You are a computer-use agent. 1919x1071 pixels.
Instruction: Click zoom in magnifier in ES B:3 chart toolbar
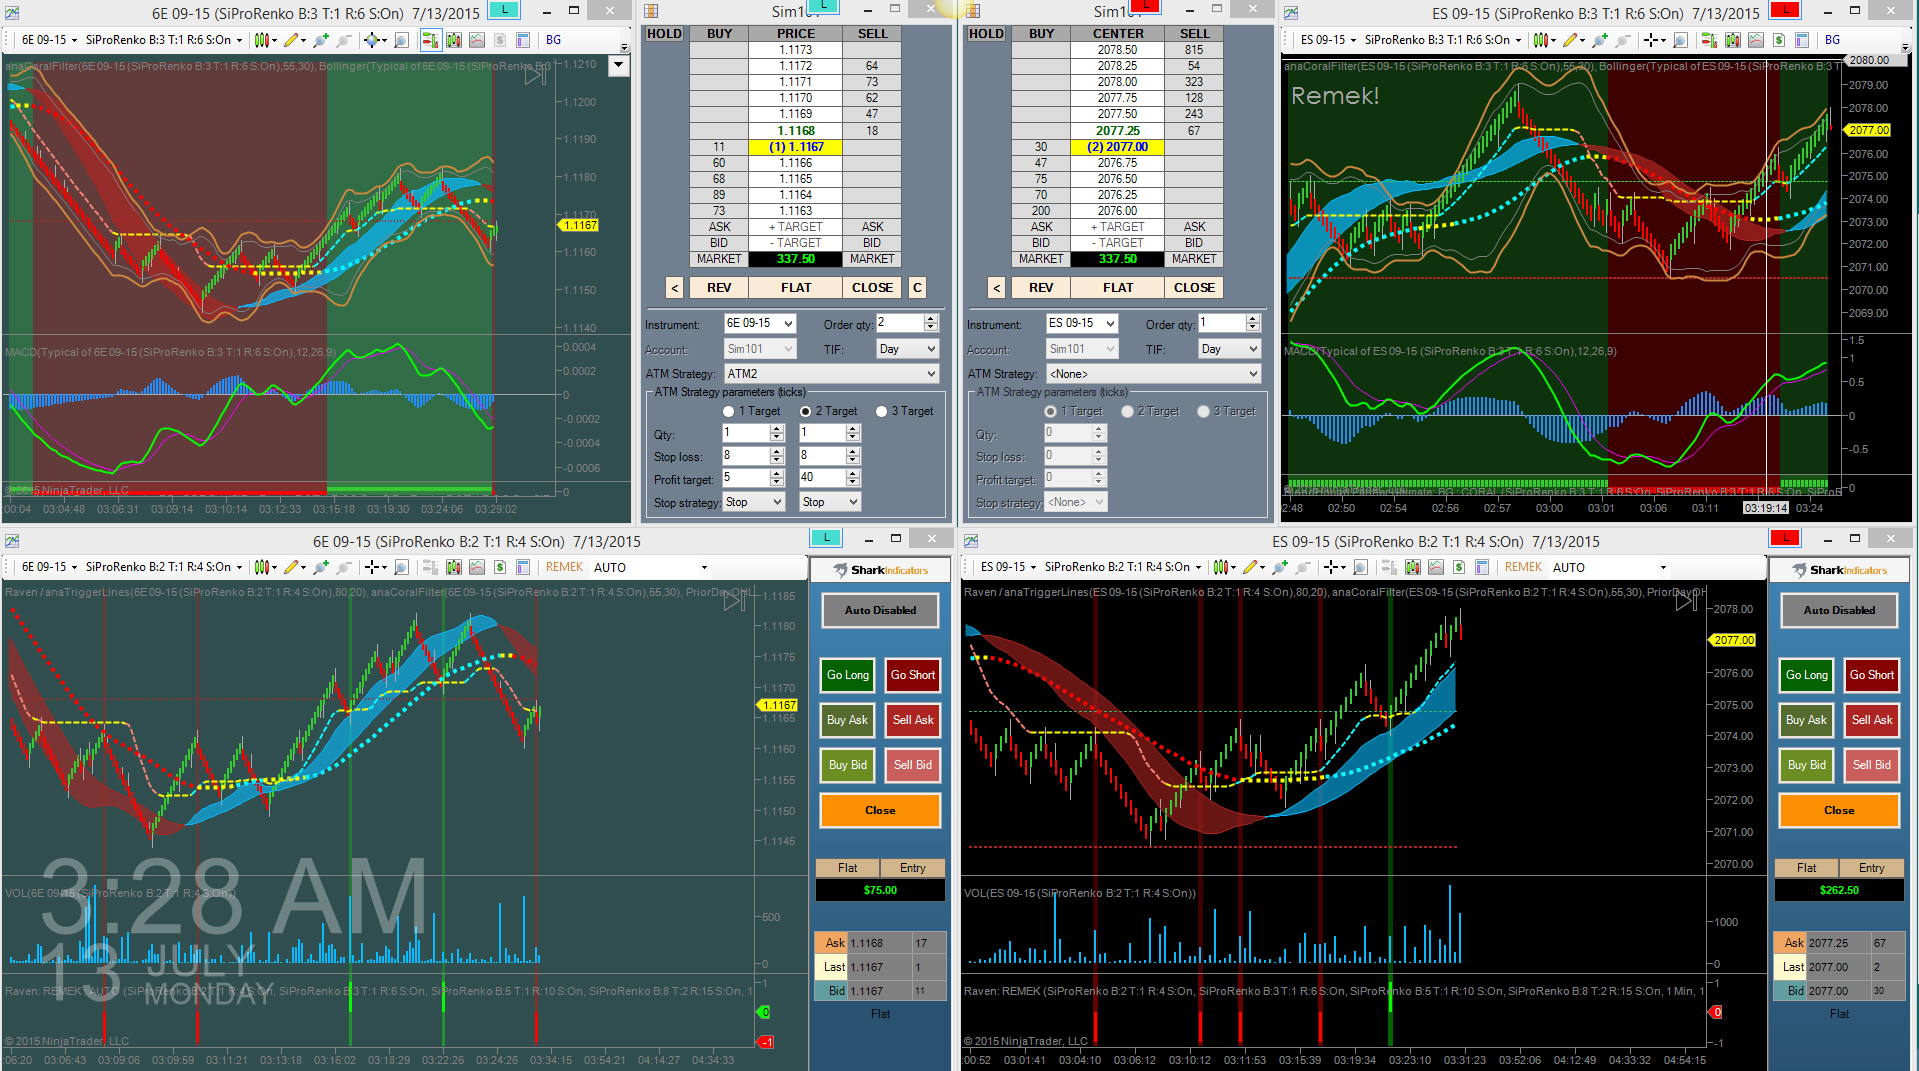tap(1599, 40)
